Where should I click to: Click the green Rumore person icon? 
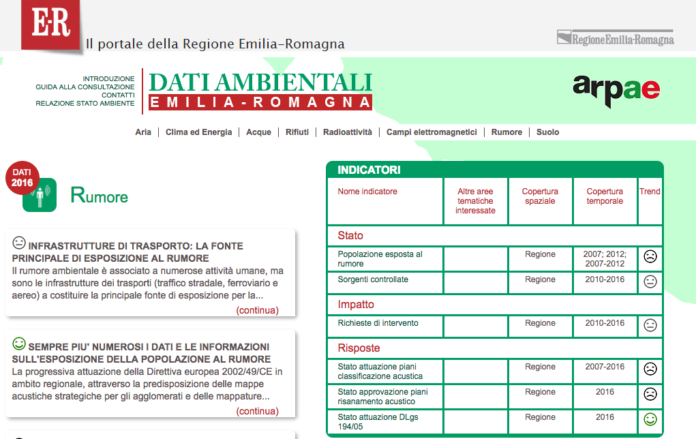(x=40, y=195)
